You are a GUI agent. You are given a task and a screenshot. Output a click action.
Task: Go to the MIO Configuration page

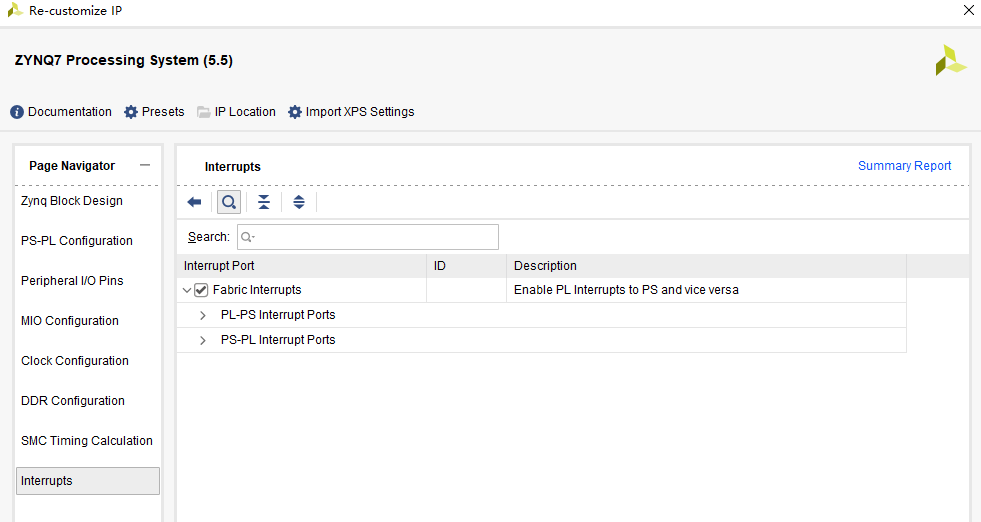point(70,321)
